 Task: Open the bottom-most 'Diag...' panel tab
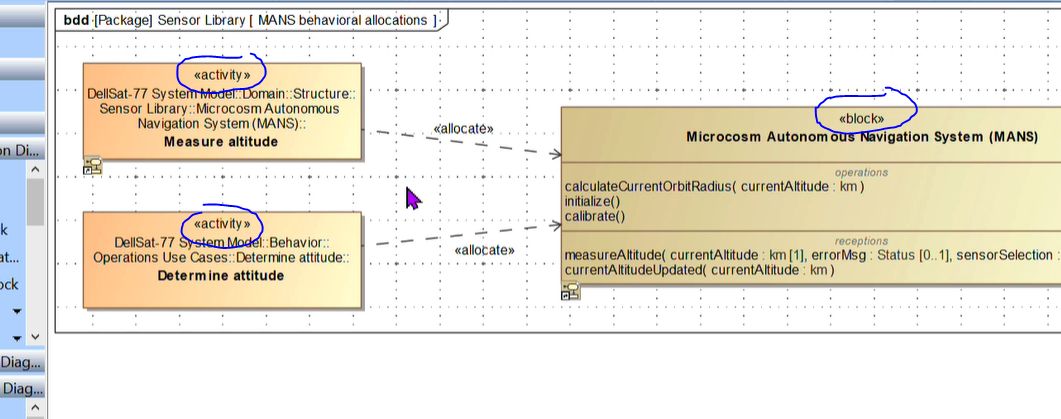[x=22, y=389]
